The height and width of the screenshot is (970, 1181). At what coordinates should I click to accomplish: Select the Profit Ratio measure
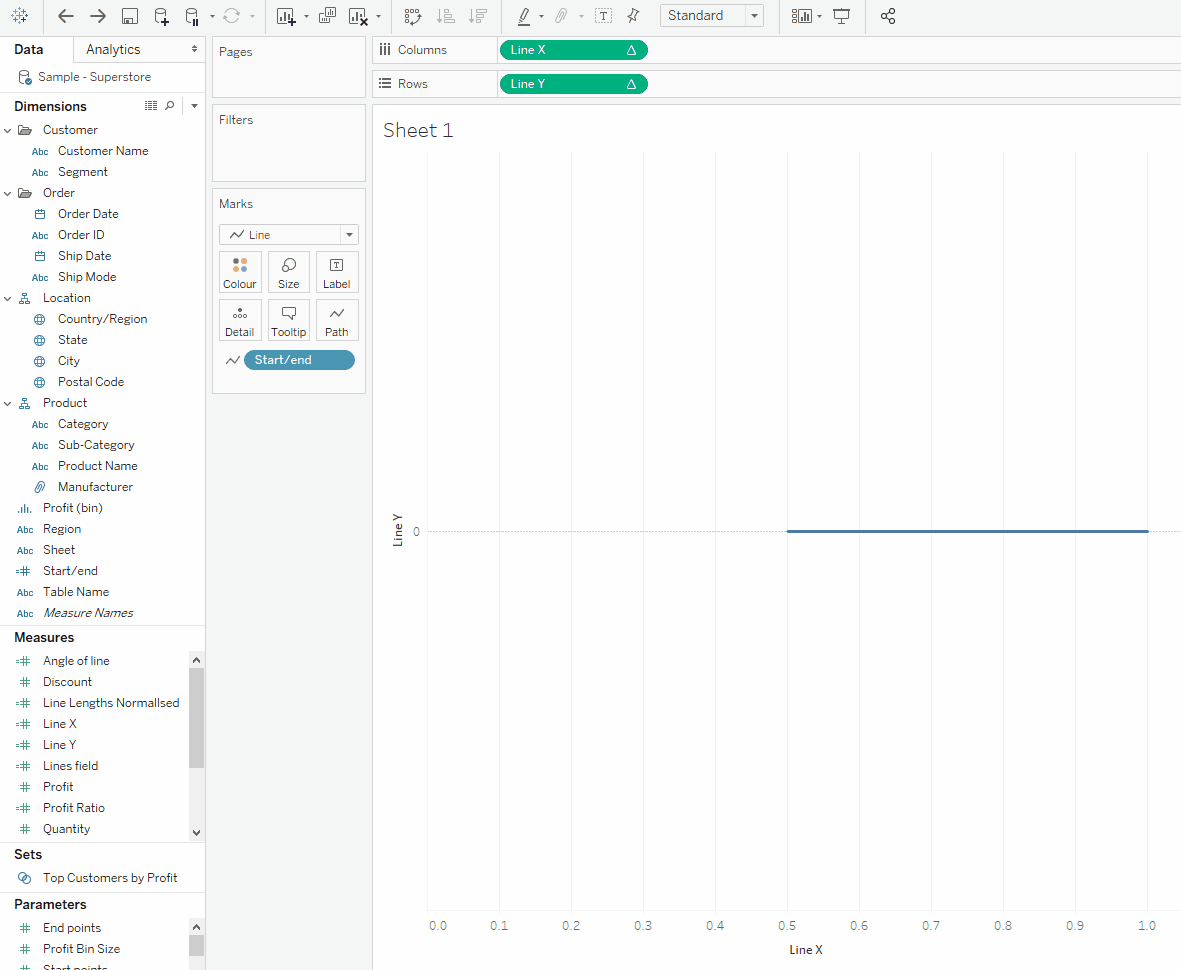[74, 807]
